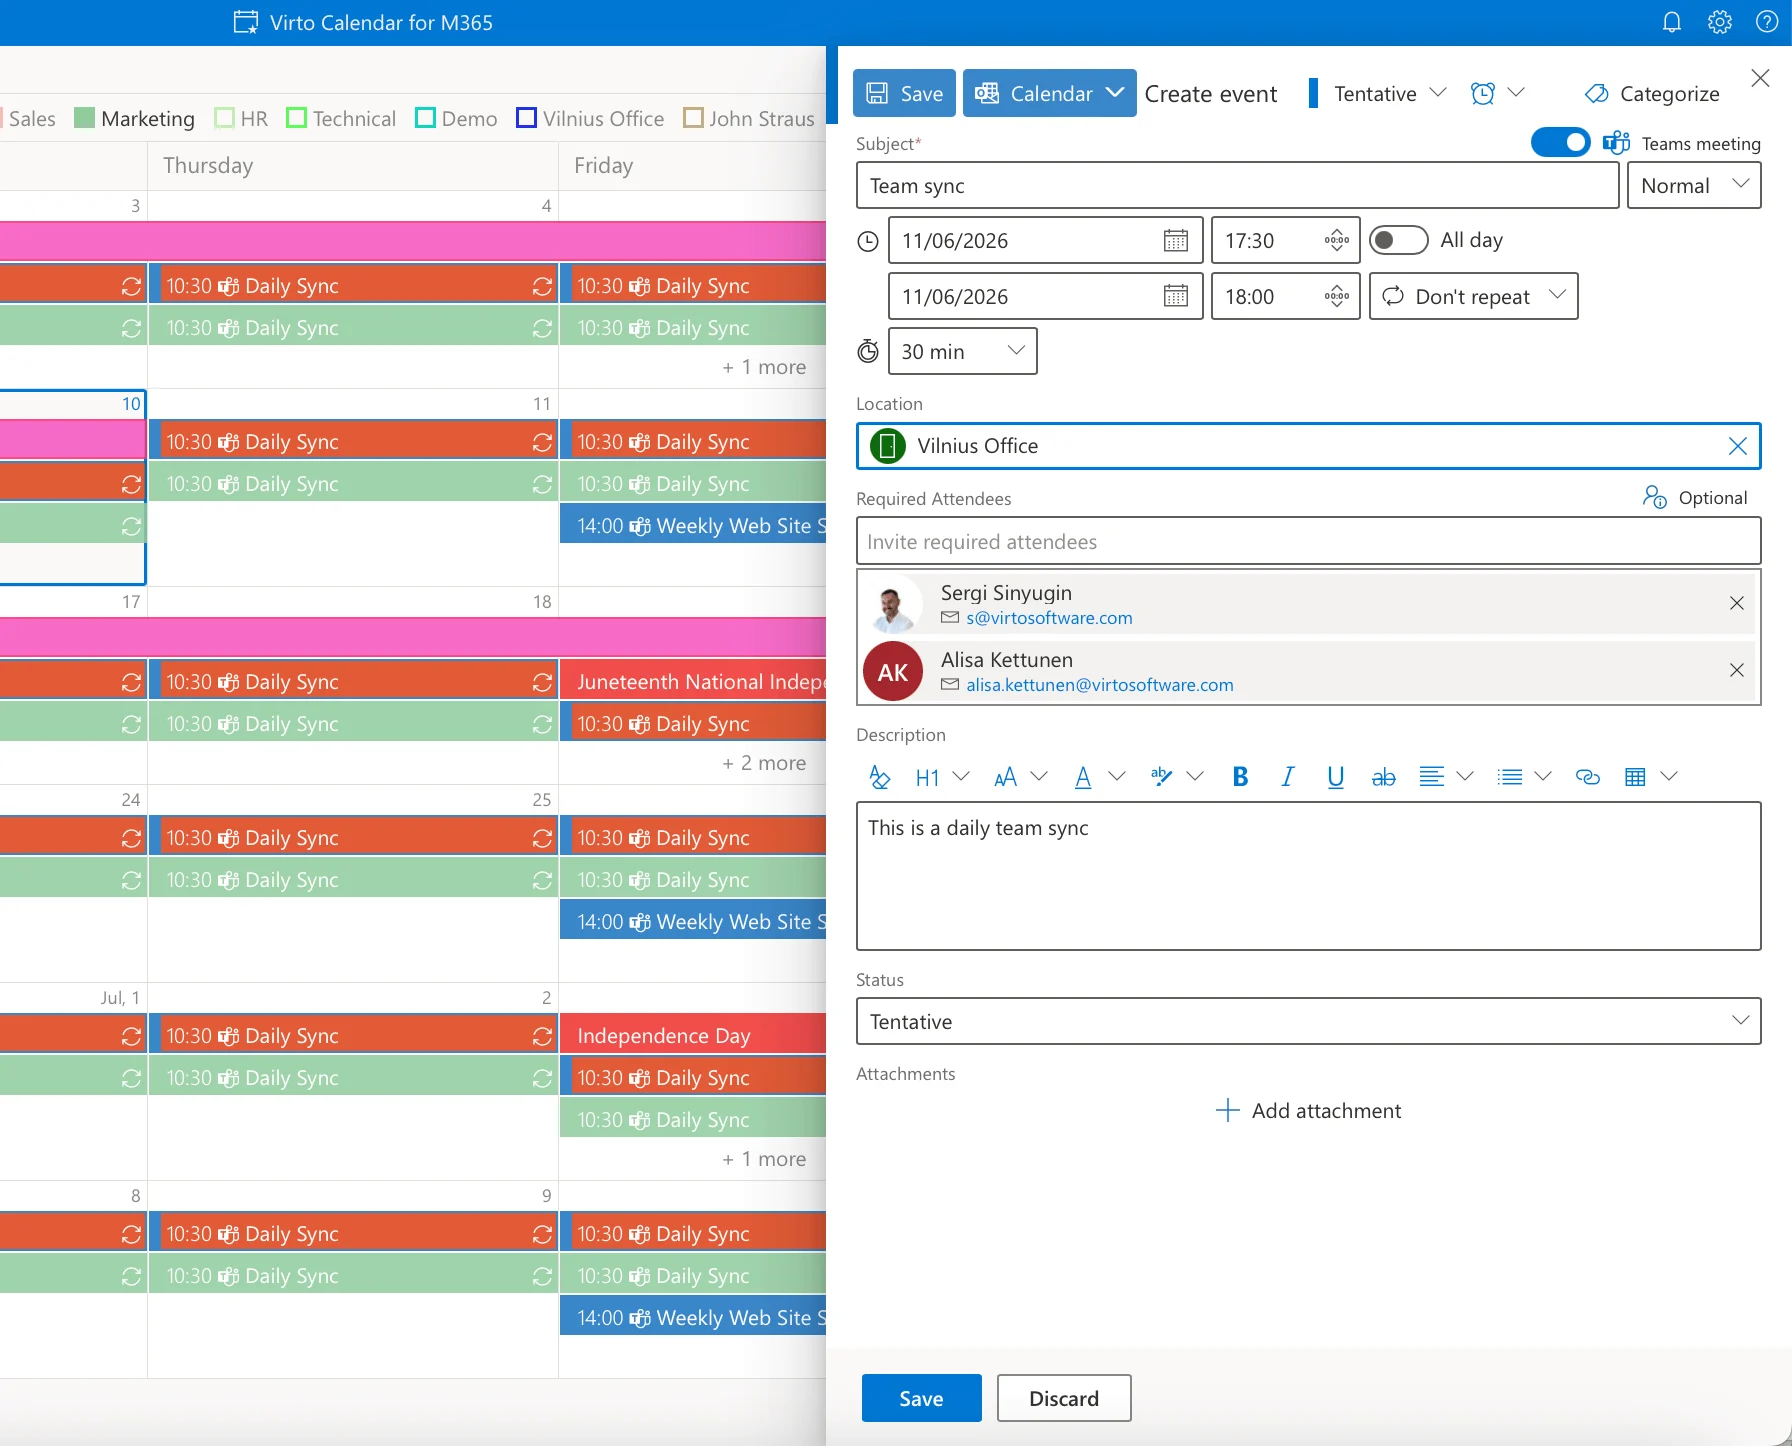Click the Categorize tag icon
1792x1446 pixels.
(1596, 93)
